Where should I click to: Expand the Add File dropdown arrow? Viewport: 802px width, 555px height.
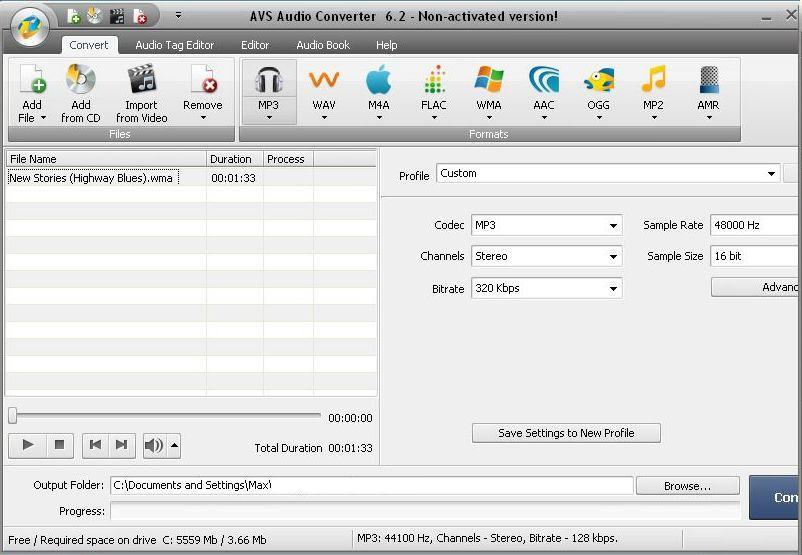[43, 118]
